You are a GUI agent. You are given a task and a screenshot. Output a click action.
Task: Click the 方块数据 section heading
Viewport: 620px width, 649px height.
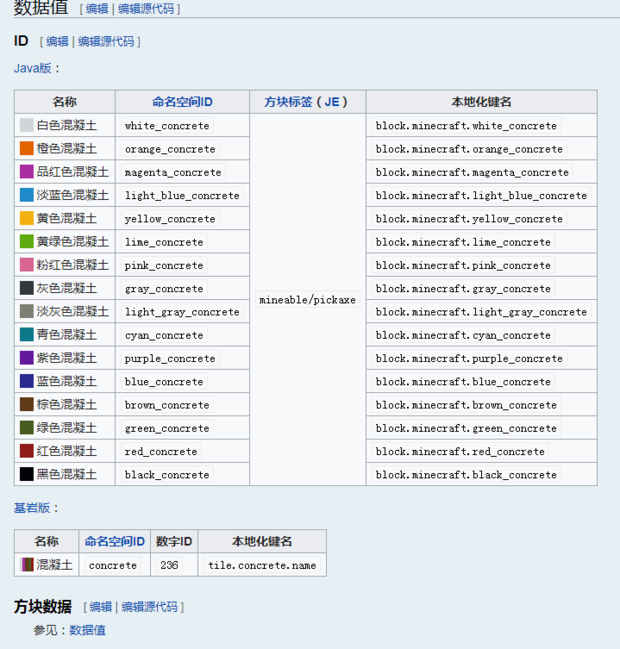pos(43,607)
